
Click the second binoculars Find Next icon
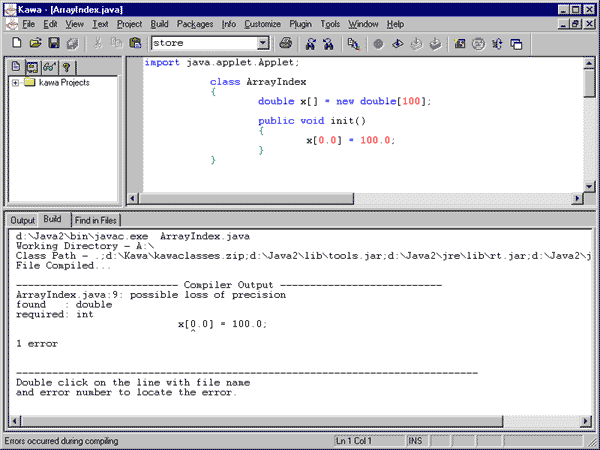328,44
